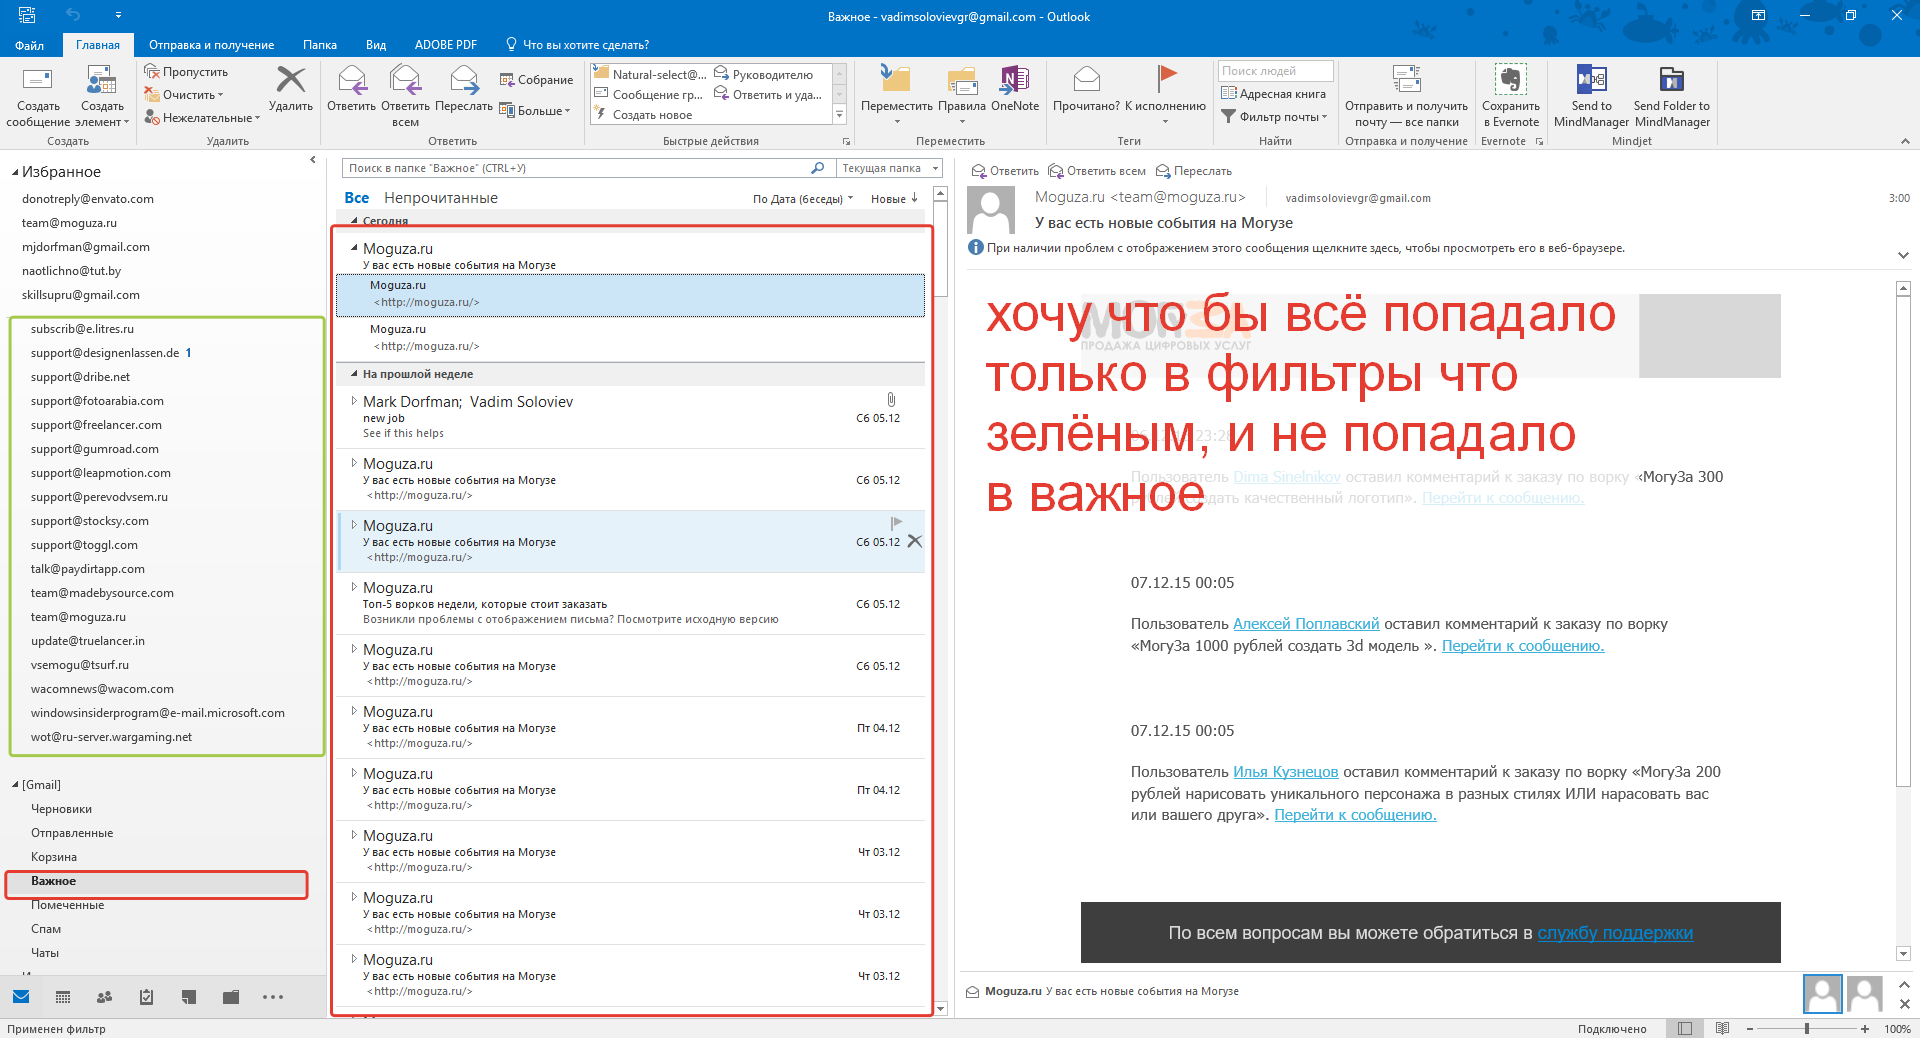Show the Unread (Непрочитанные) filter tab
The image size is (1920, 1038).
click(x=441, y=198)
